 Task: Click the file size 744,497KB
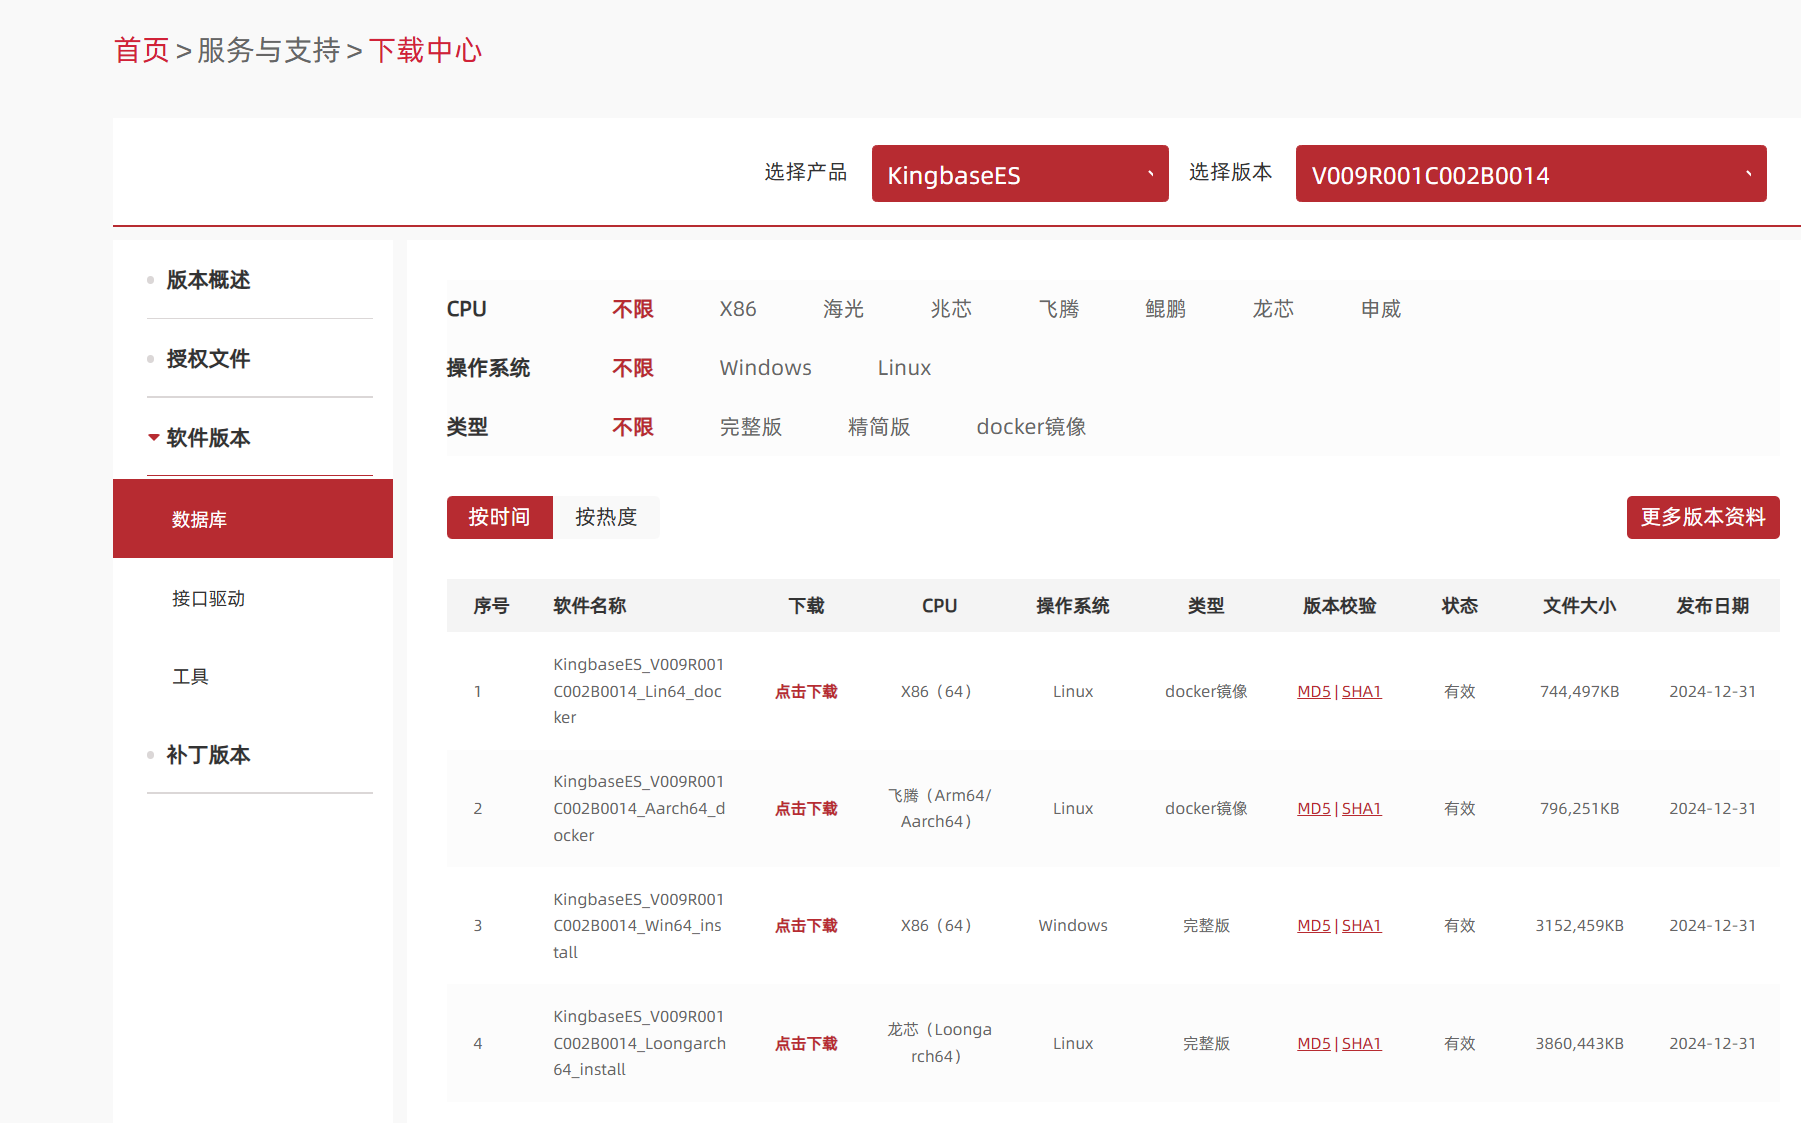[1580, 692]
